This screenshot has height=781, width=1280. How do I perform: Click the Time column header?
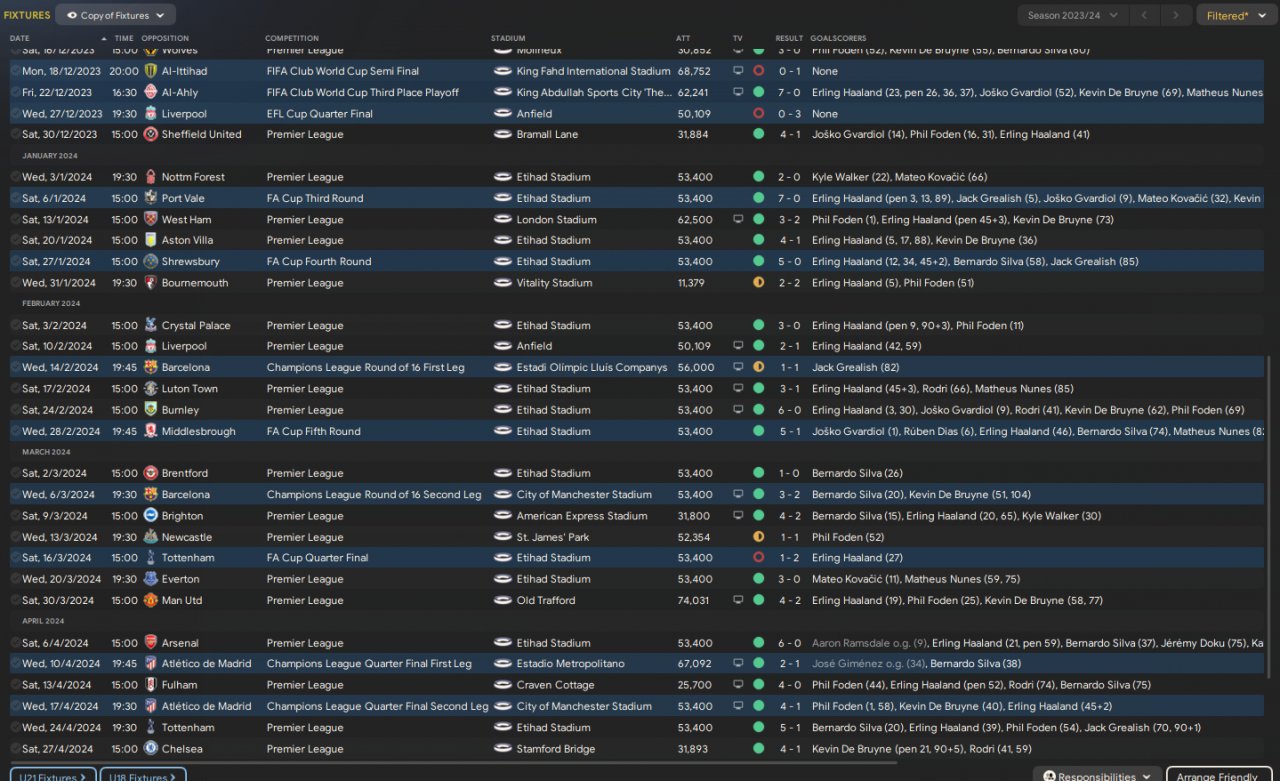tap(123, 38)
